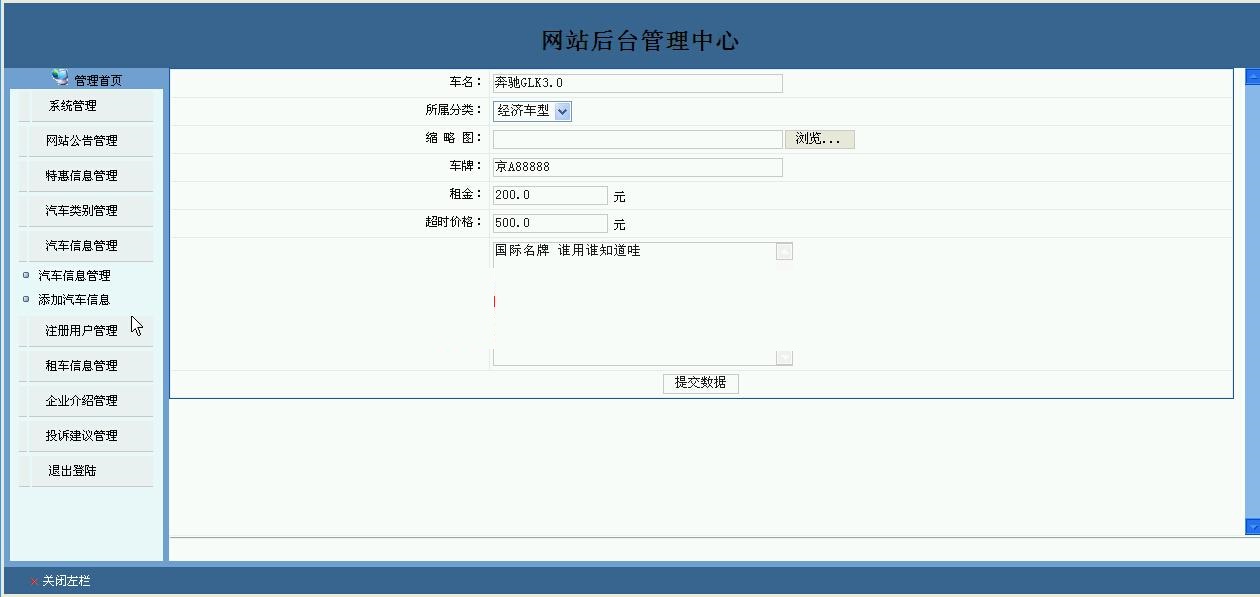
Task: Open the 所属分类 dropdown
Action: click(532, 111)
